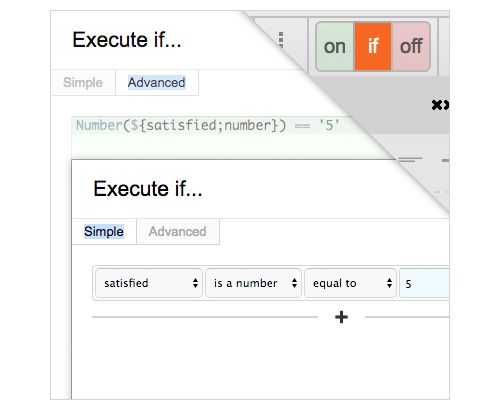Set the toggle to off
This screenshot has width=500, height=419.
click(411, 46)
